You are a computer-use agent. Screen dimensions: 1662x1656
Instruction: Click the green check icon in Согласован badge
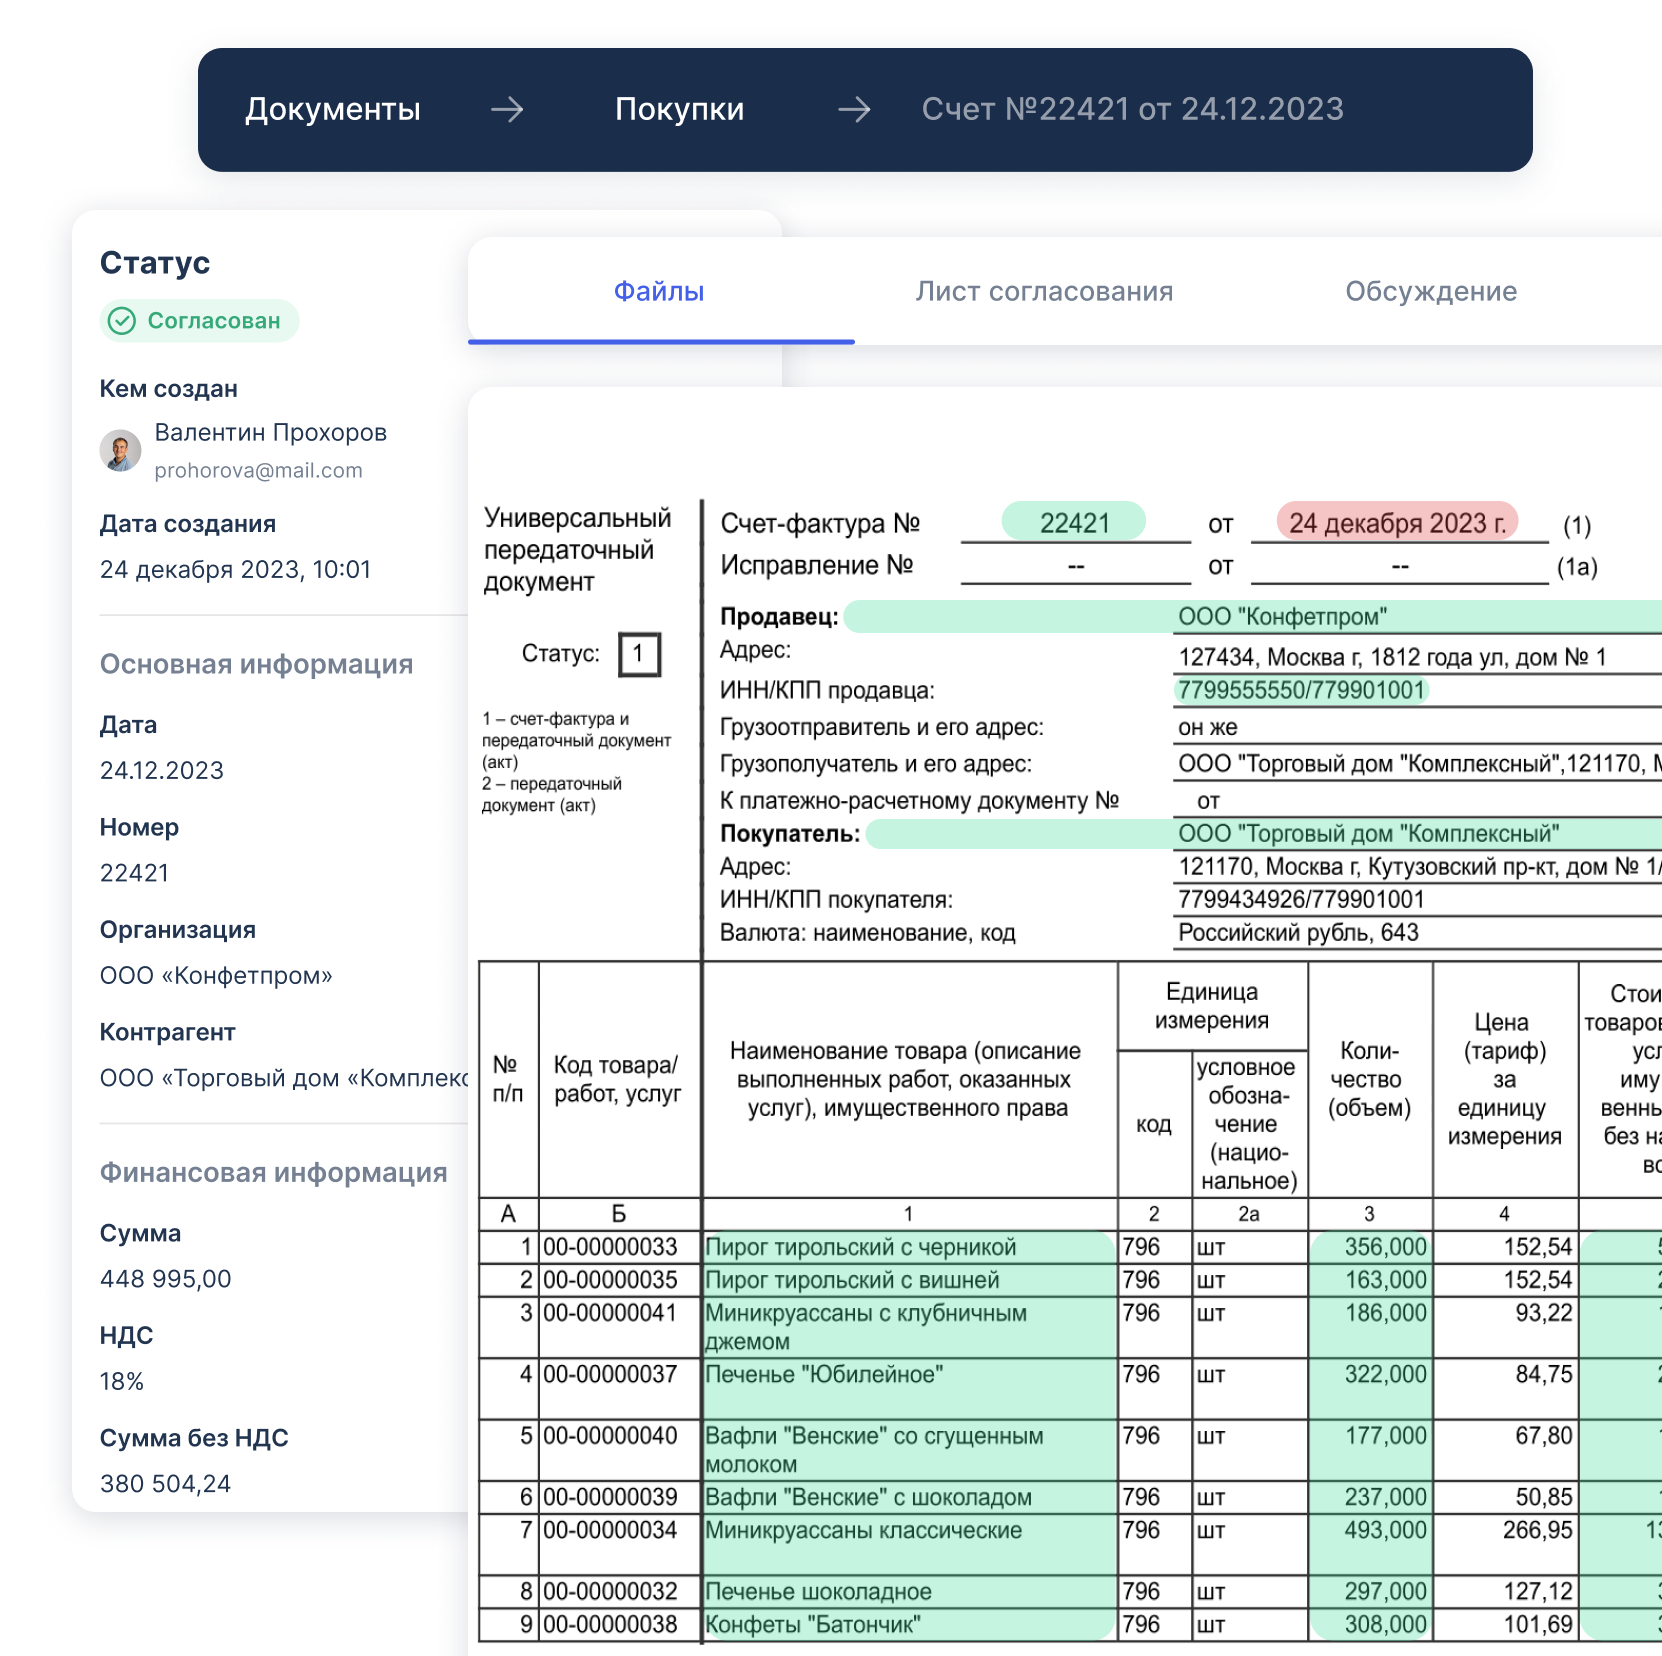[122, 321]
